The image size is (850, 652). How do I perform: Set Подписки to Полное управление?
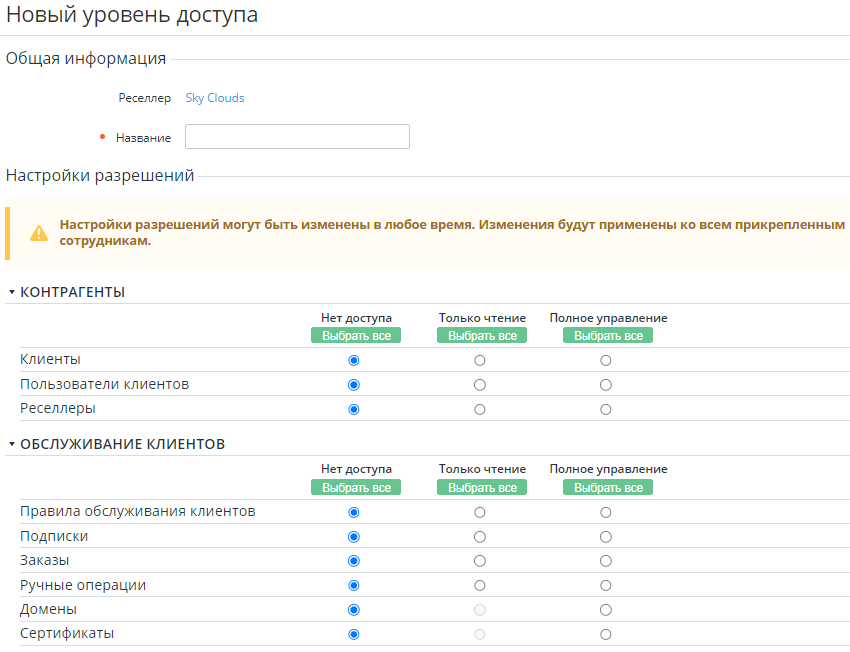(606, 537)
